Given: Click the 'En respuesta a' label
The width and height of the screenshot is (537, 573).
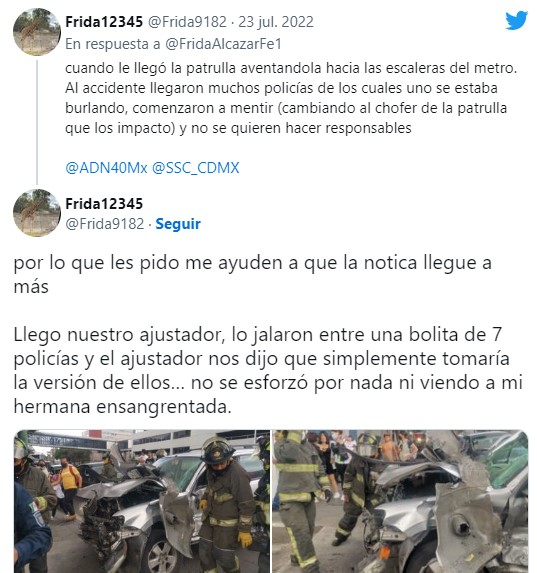Looking at the screenshot, I should click(113, 44).
